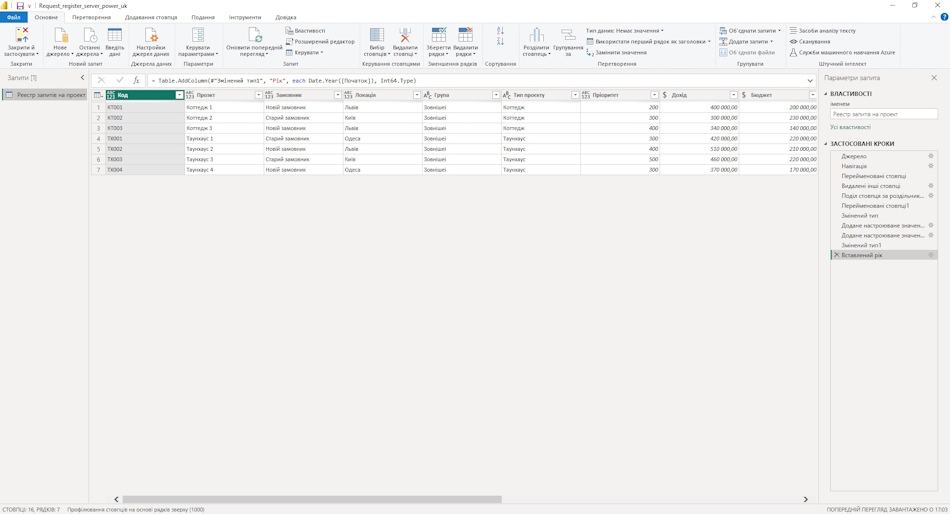Viewport: 950px width, 514px height.
Task: Open the Дохід column filter dropdown
Action: click(733, 95)
